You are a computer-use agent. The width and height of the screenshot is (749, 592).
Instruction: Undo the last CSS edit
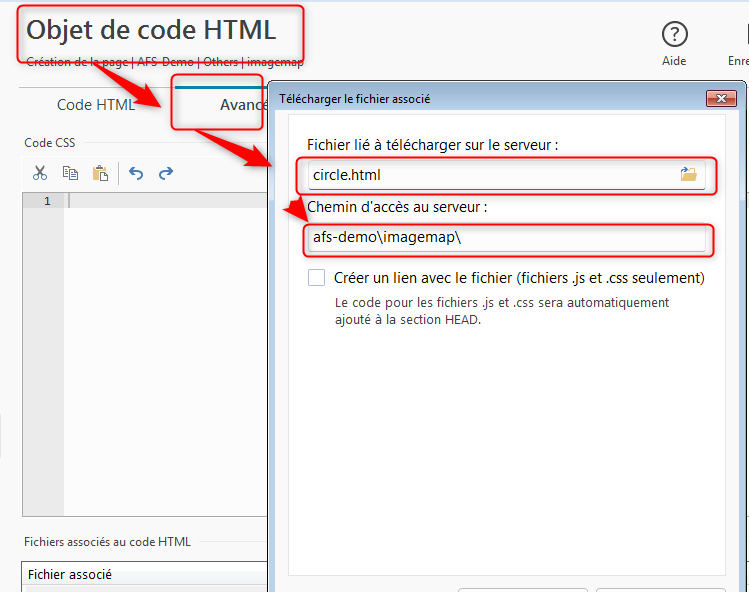[136, 173]
